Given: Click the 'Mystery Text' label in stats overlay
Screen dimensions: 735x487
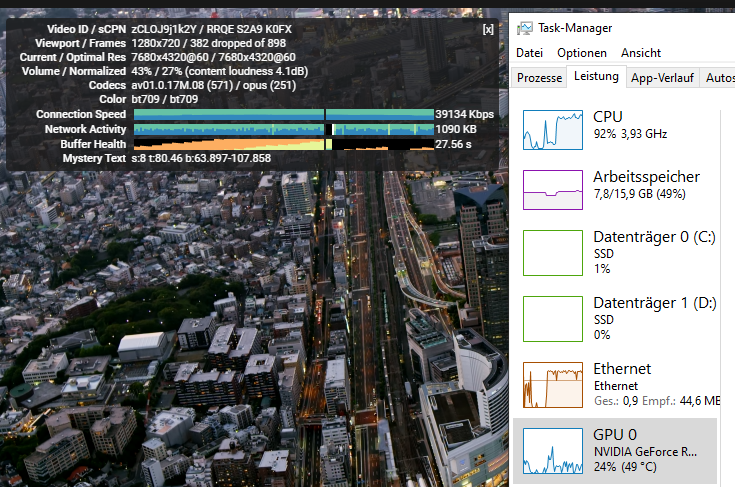Looking at the screenshot, I should [94, 158].
